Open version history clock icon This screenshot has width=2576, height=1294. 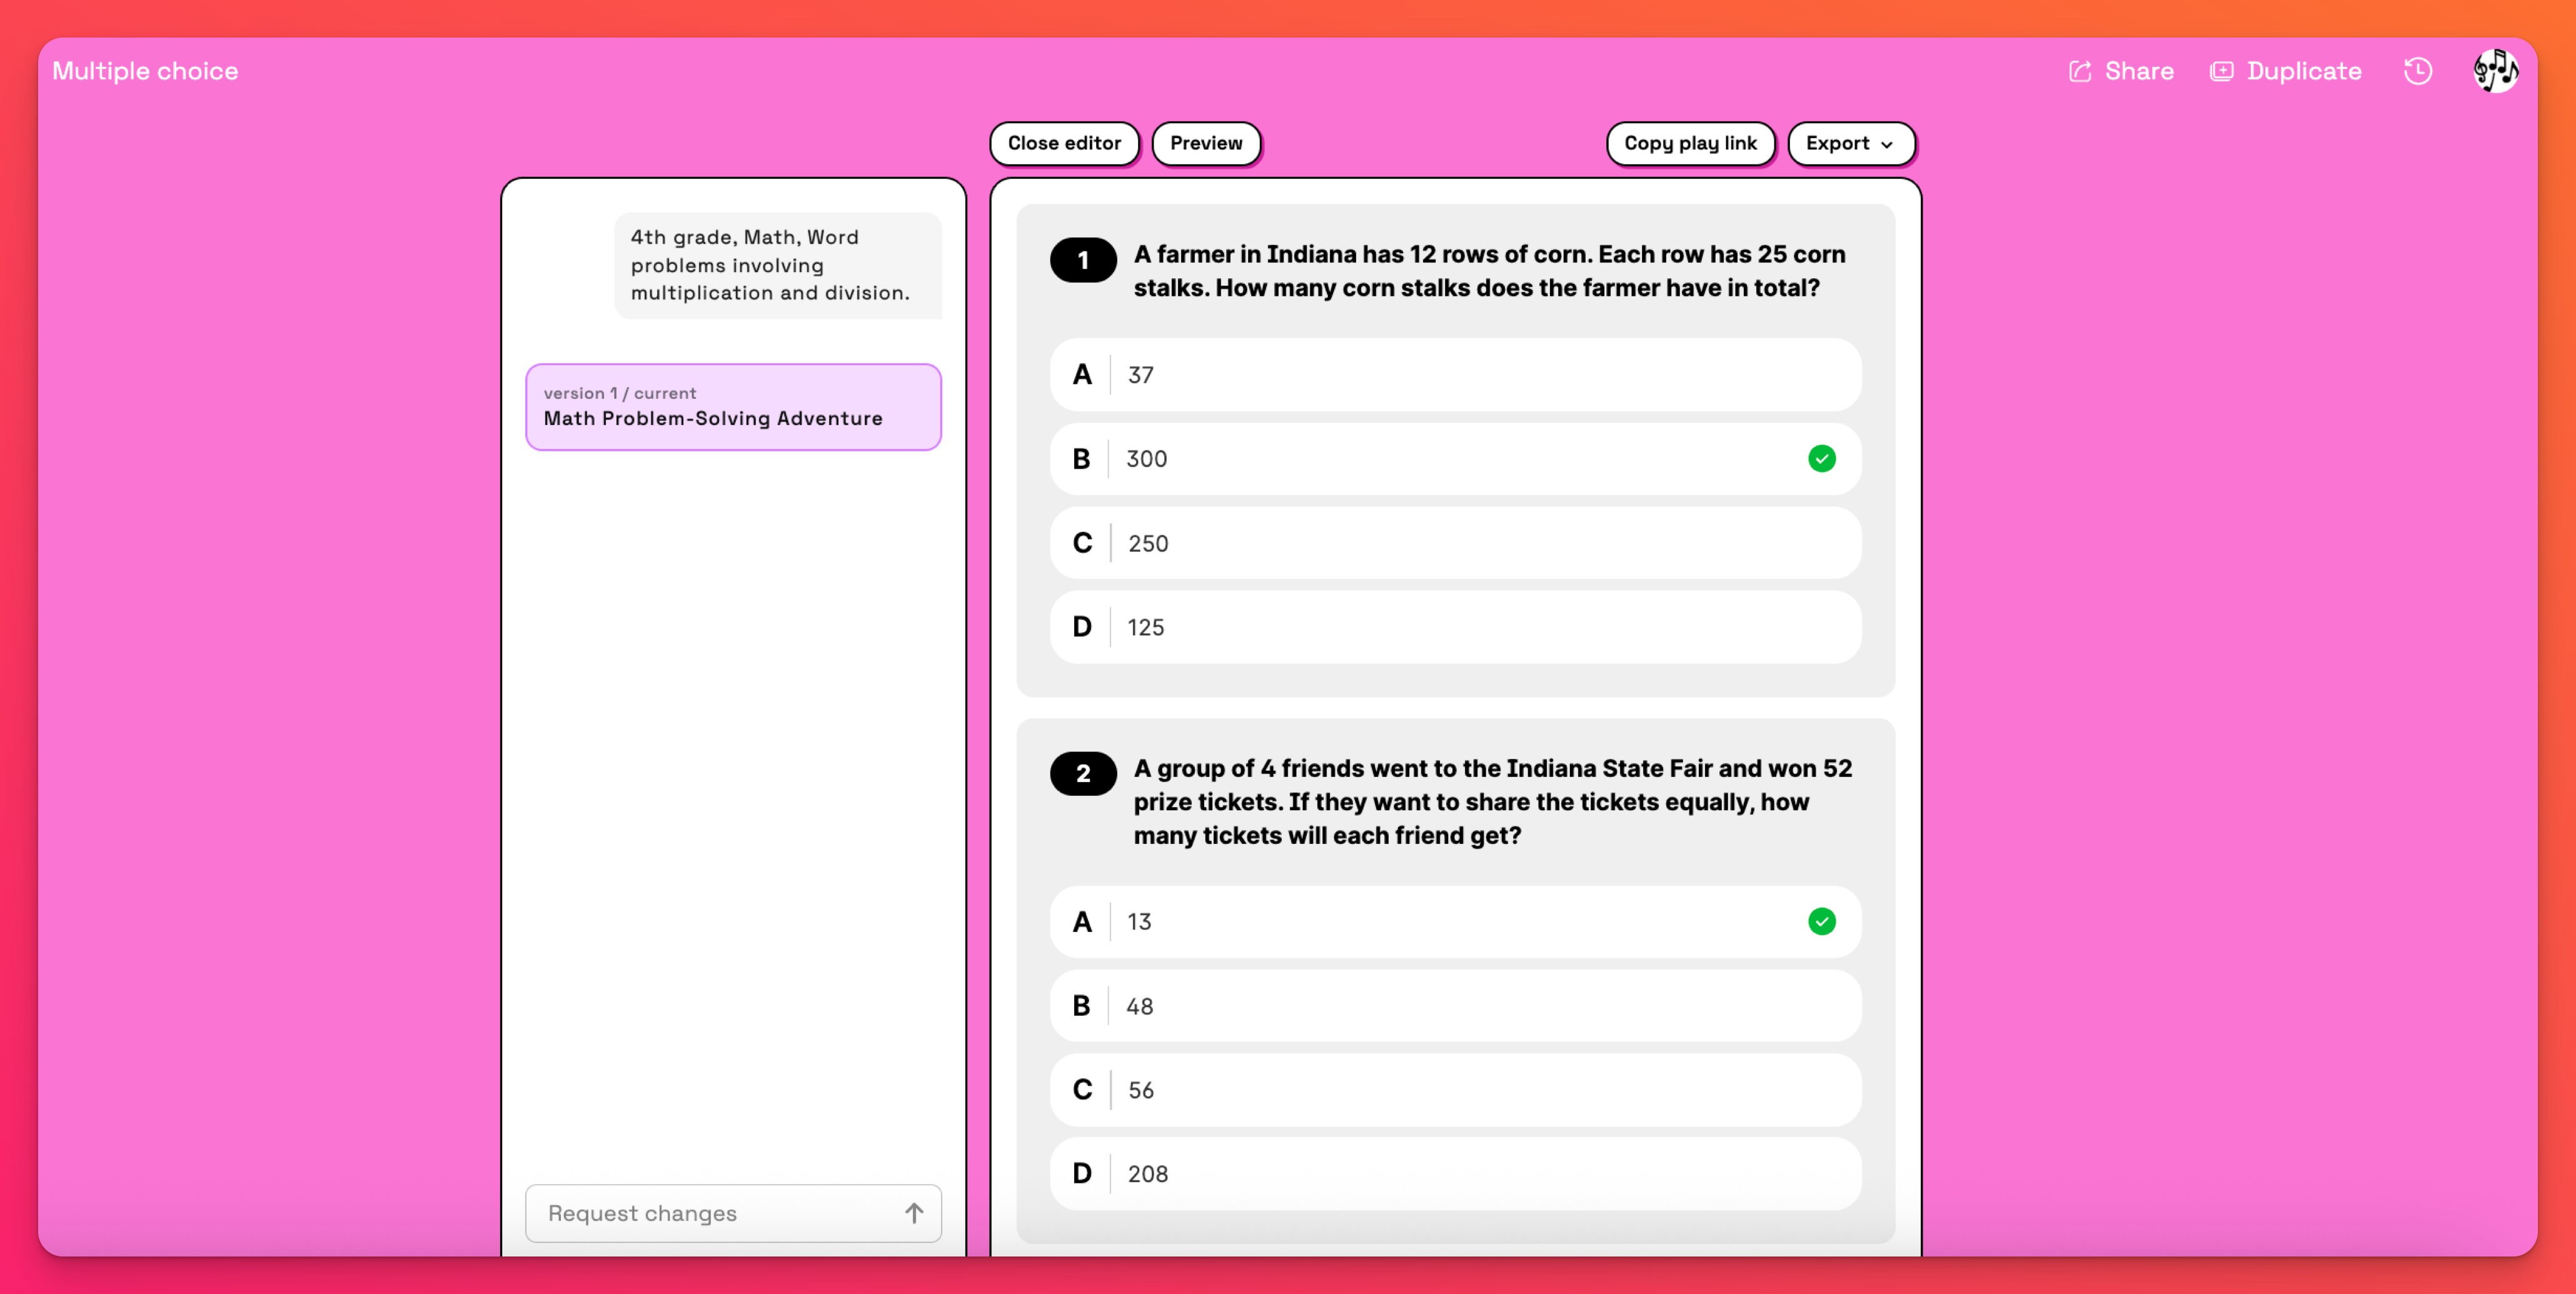pos(2417,71)
